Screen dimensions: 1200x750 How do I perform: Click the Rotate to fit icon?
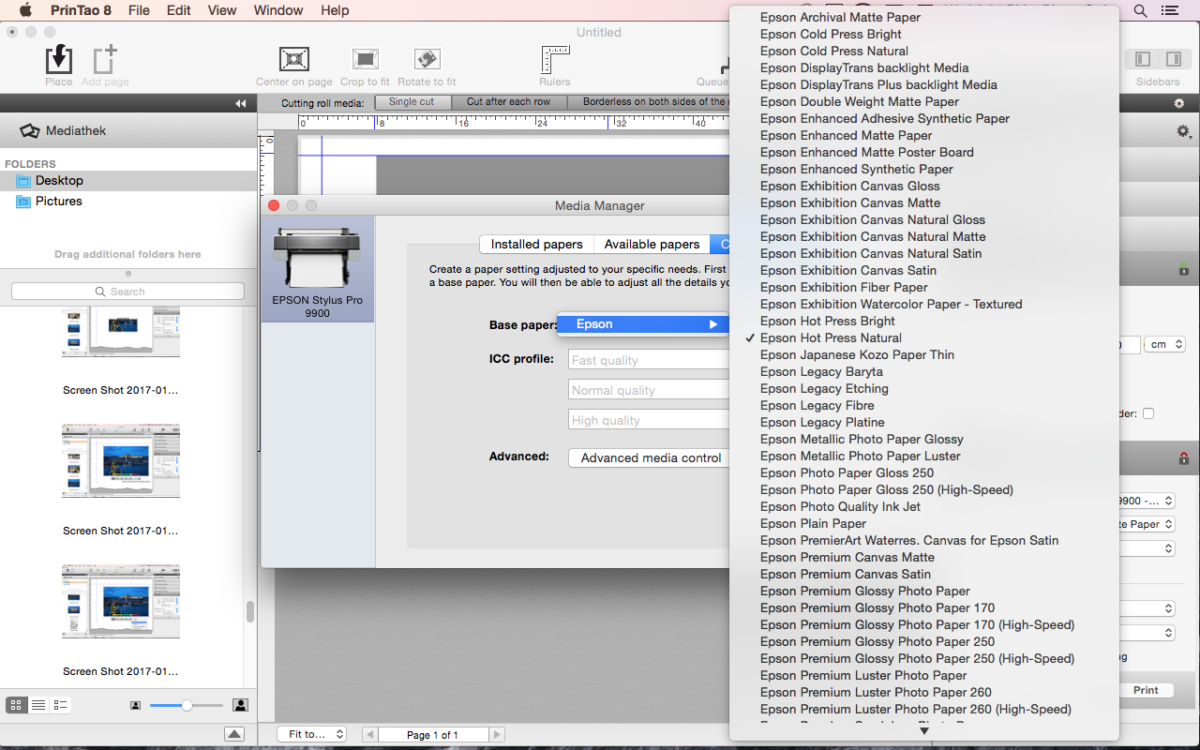point(427,60)
